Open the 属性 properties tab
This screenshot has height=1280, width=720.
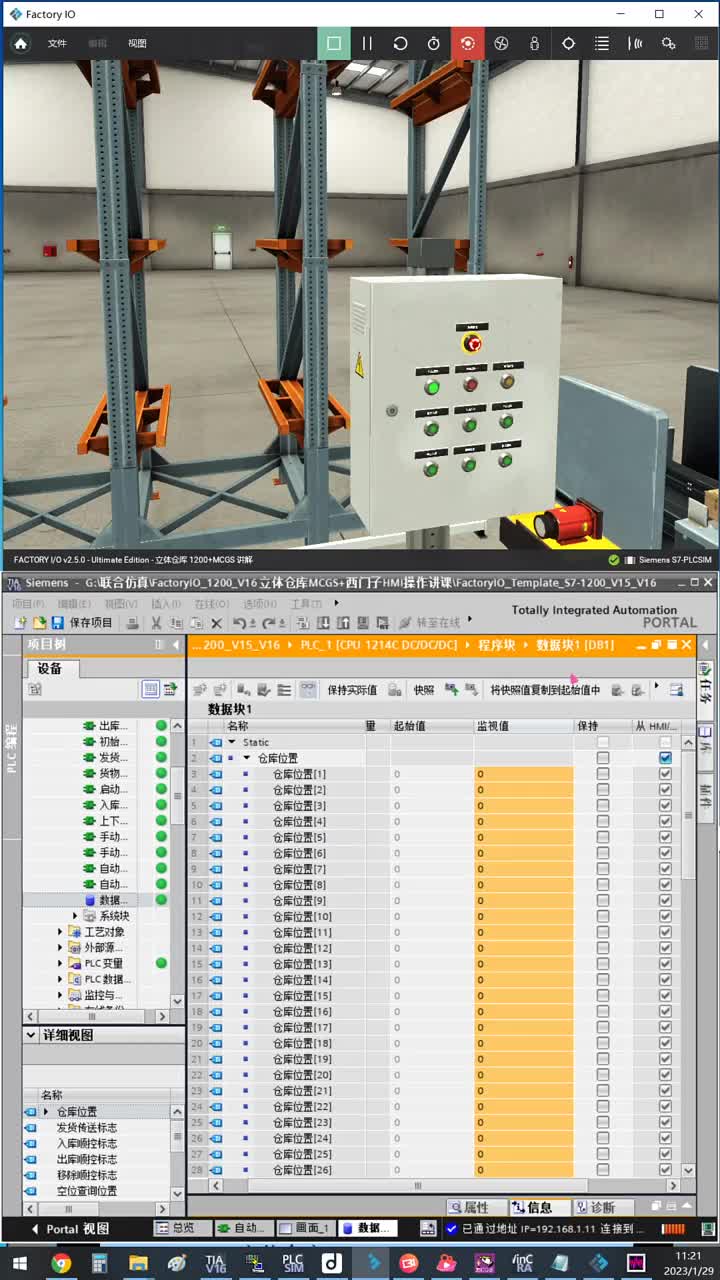(475, 1208)
